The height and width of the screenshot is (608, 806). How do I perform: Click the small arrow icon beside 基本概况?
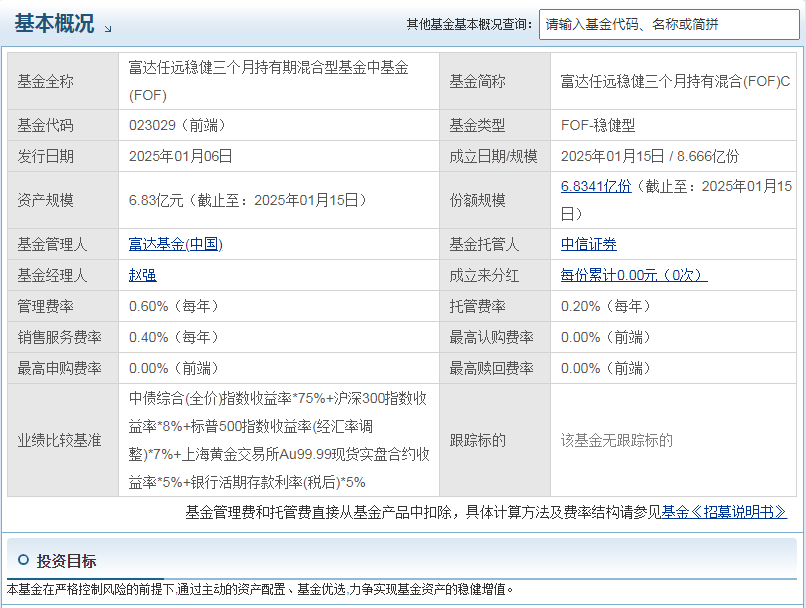pyautogui.click(x=108, y=29)
